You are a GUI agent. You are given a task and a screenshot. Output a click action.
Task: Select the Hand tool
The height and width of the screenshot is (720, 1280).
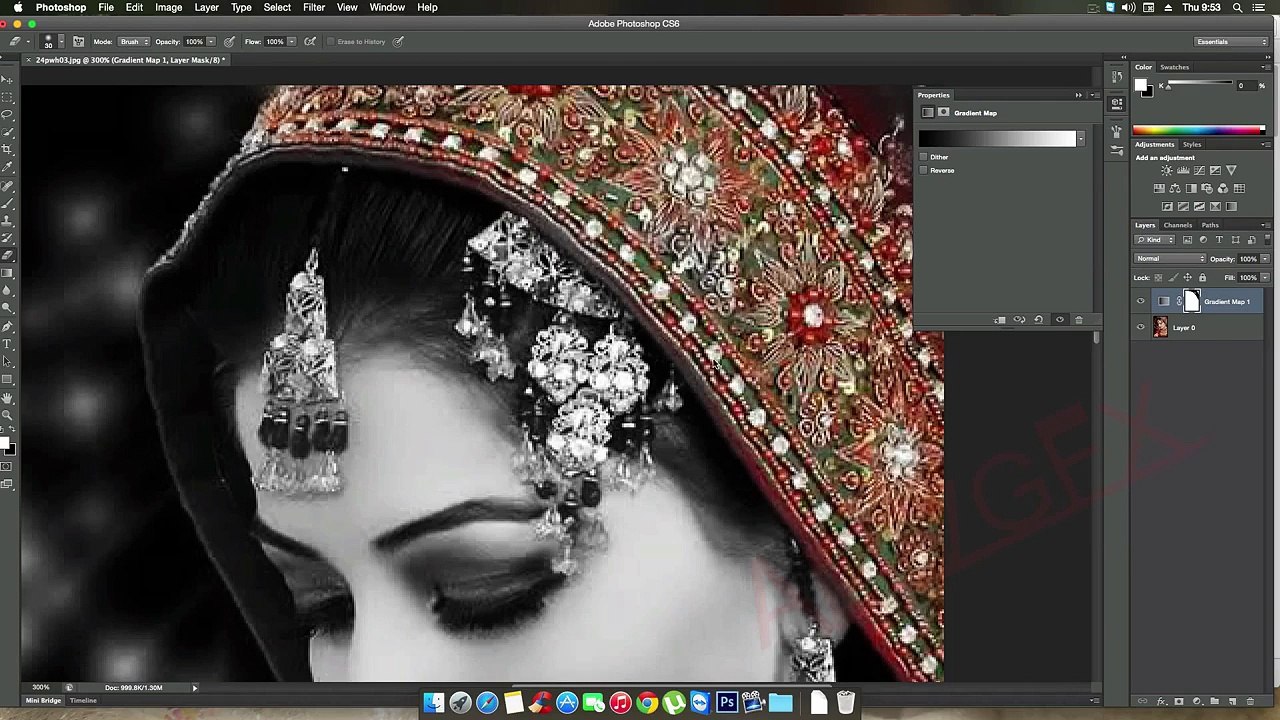(x=9, y=397)
